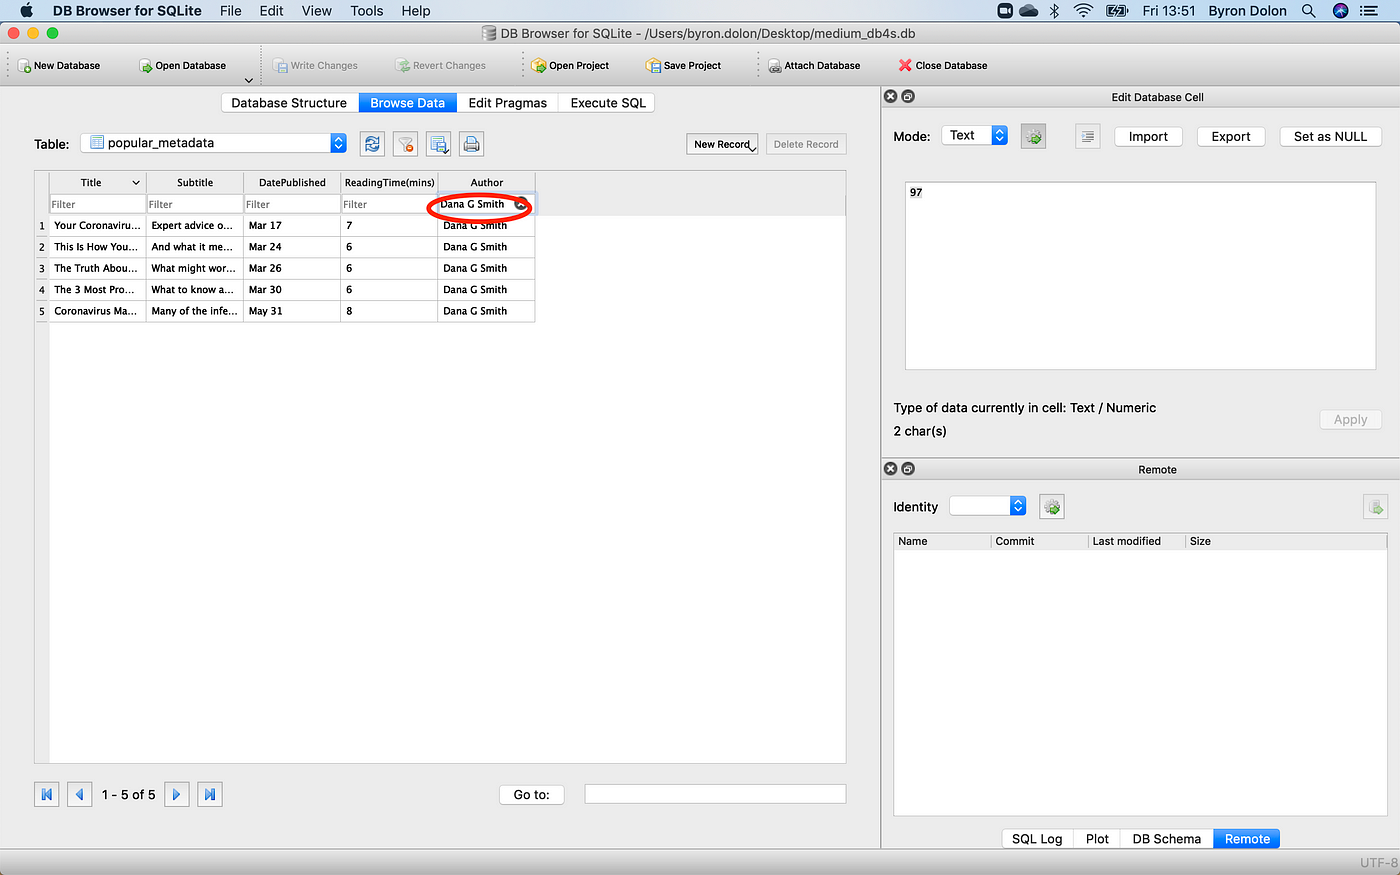The height and width of the screenshot is (875, 1400).
Task: Focus the Subtitle filter field
Action: [x=195, y=204]
